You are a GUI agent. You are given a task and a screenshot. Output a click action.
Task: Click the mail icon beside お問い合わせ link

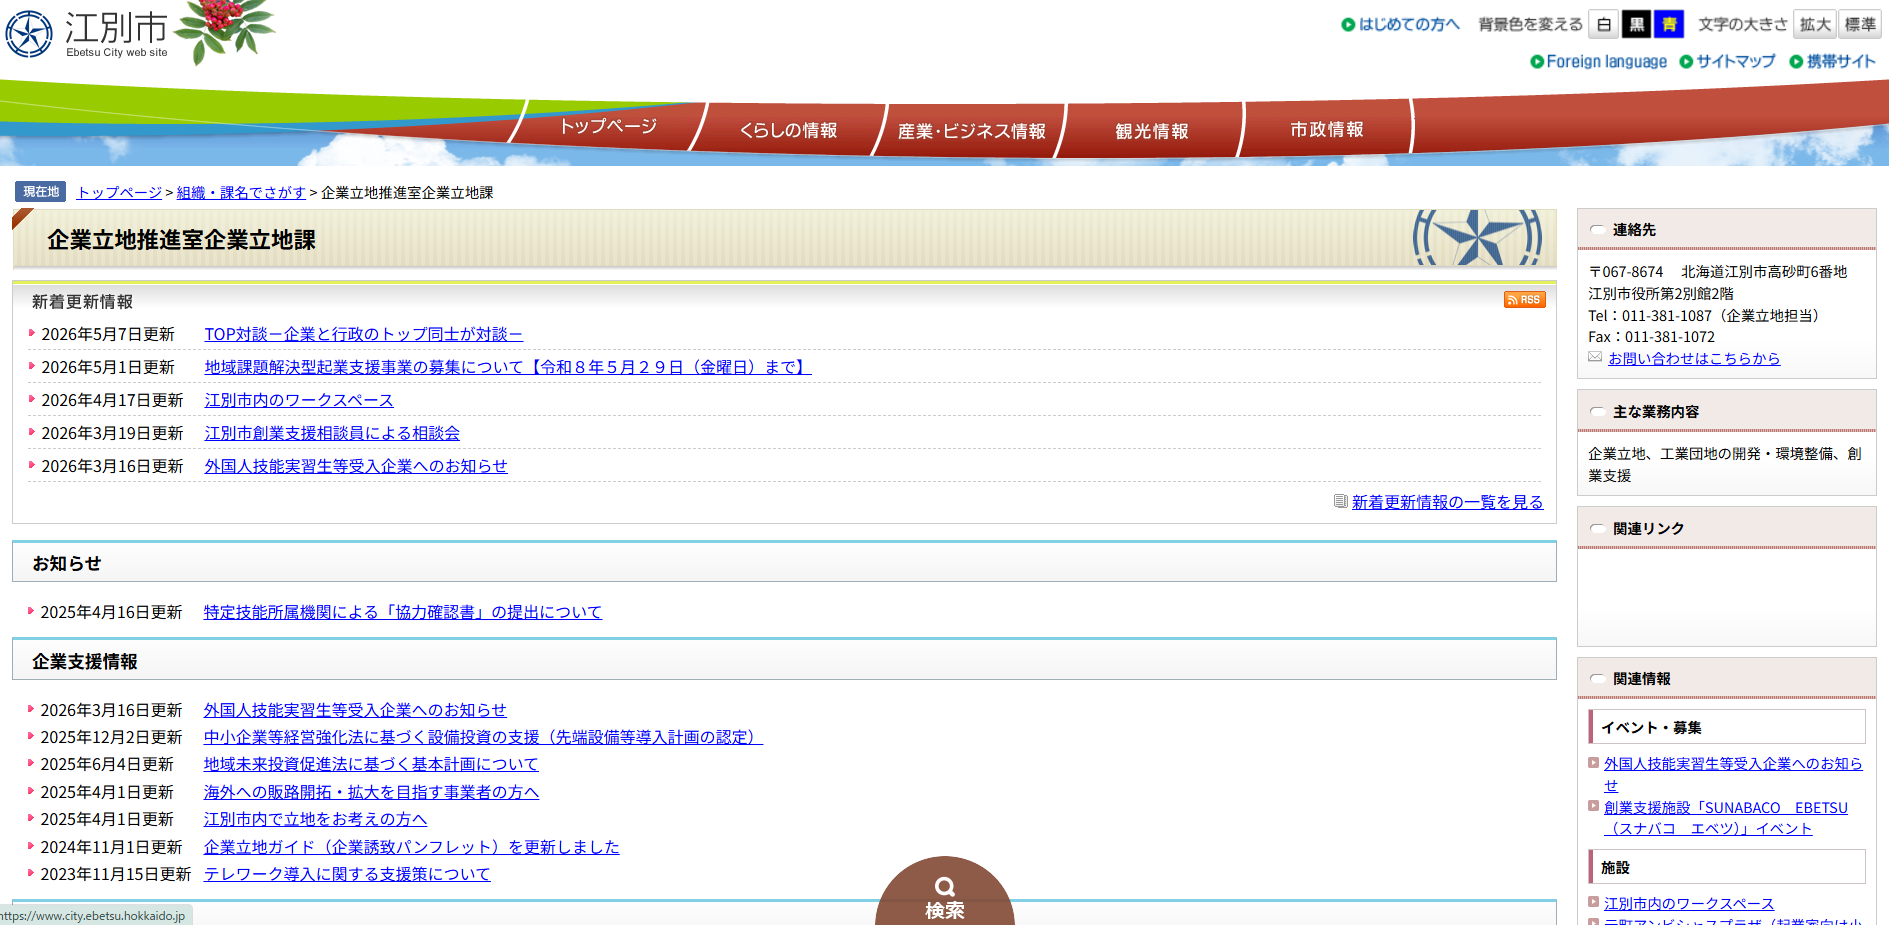tap(1595, 357)
